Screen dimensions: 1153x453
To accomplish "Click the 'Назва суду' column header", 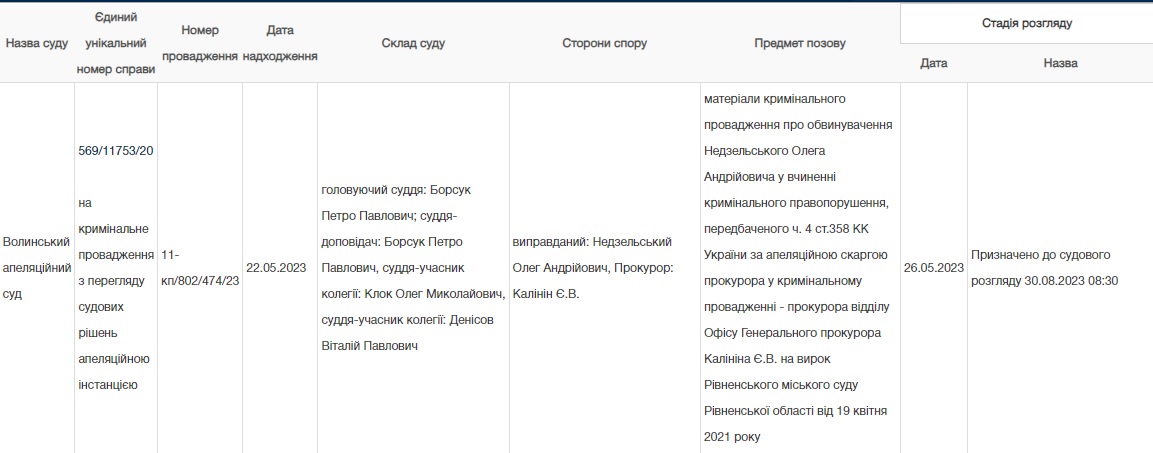I will [37, 44].
